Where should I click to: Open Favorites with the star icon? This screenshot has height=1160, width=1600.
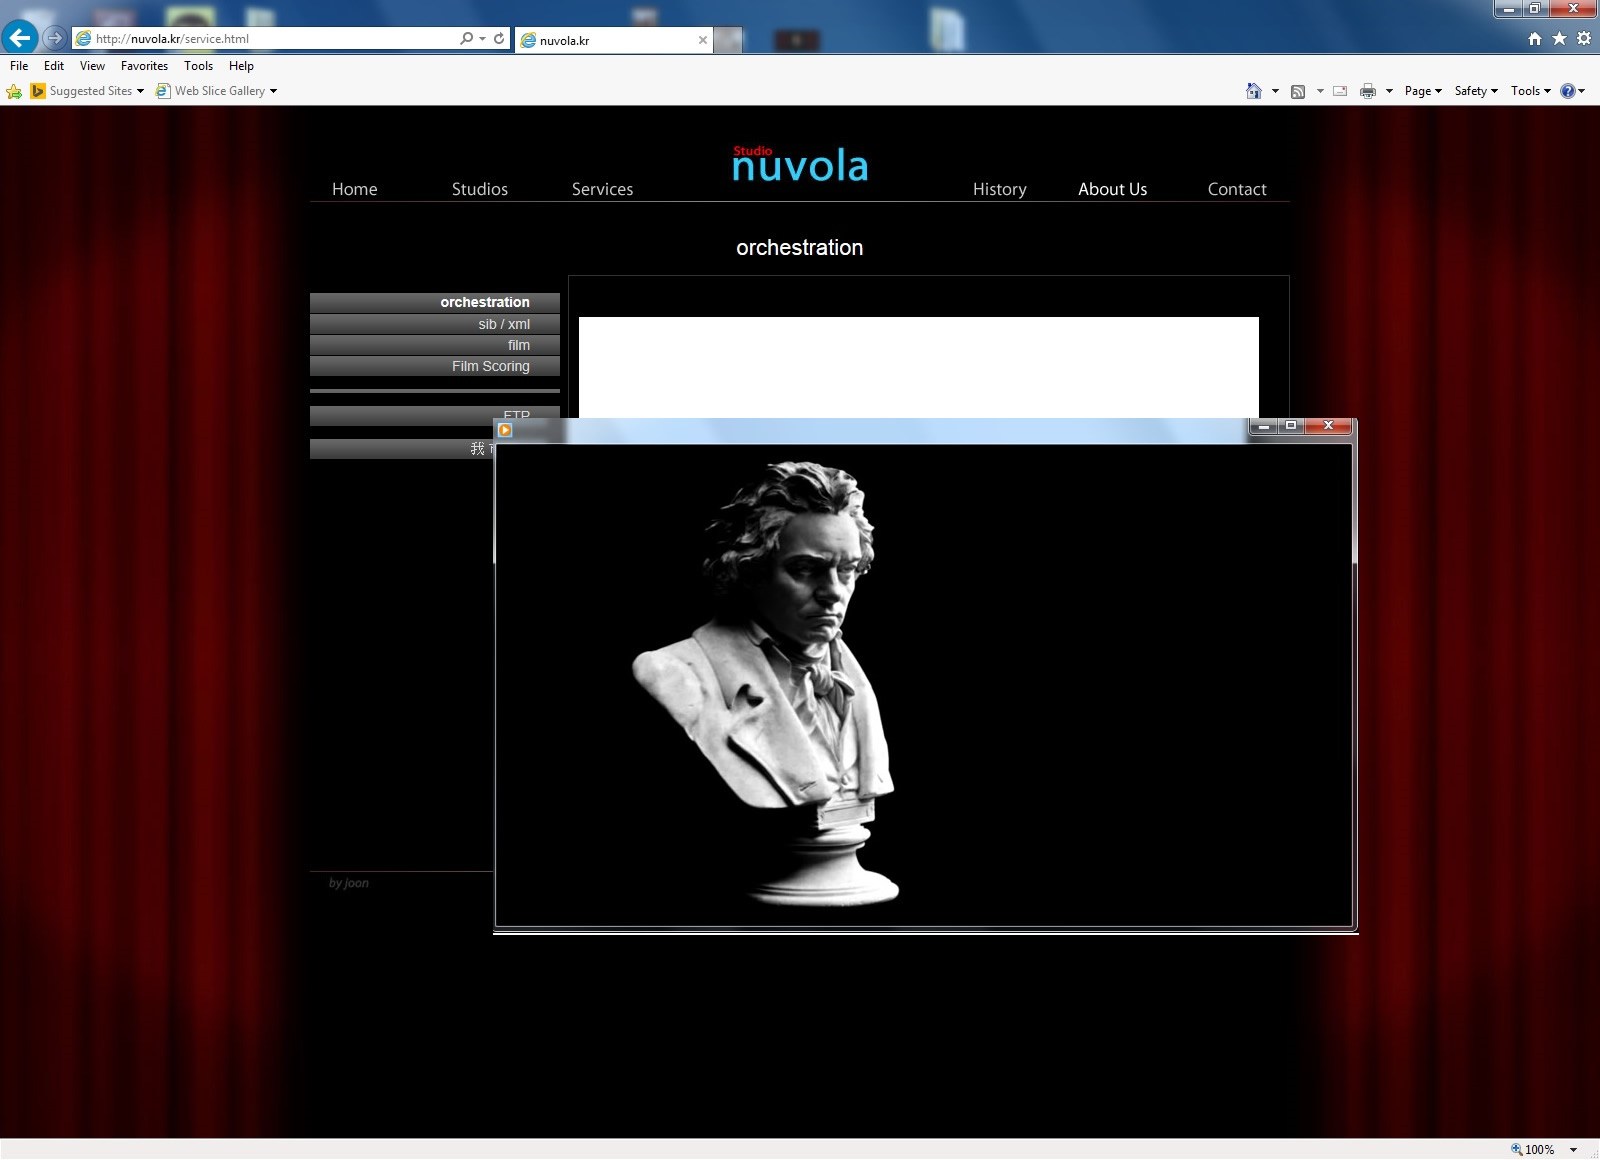click(1559, 38)
